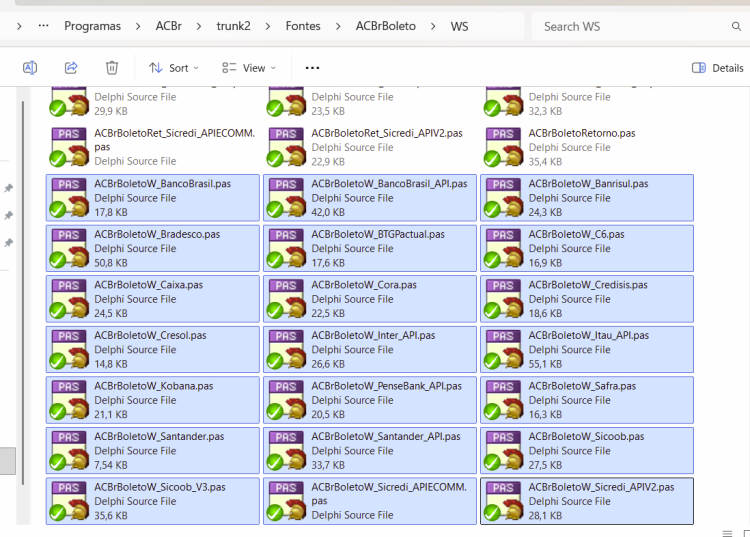Click the search magnifier icon
This screenshot has width=750, height=537.
pyautogui.click(x=736, y=26)
